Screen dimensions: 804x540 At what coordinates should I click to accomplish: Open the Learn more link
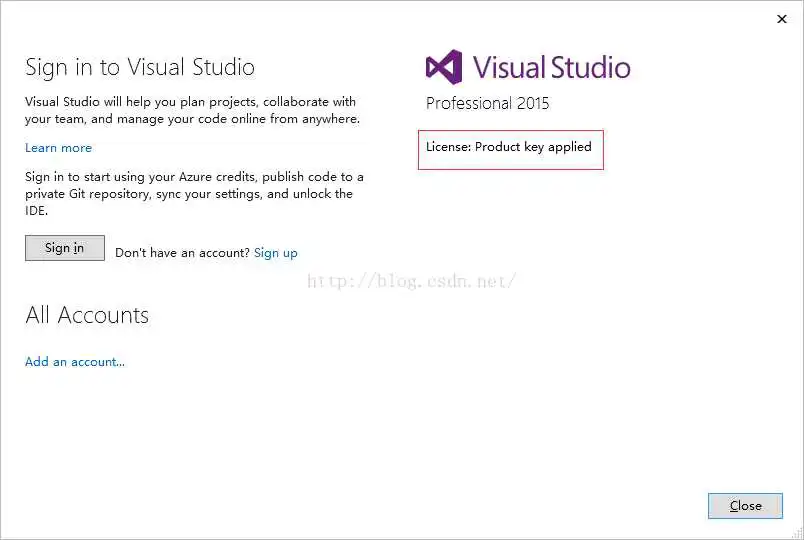tap(58, 148)
